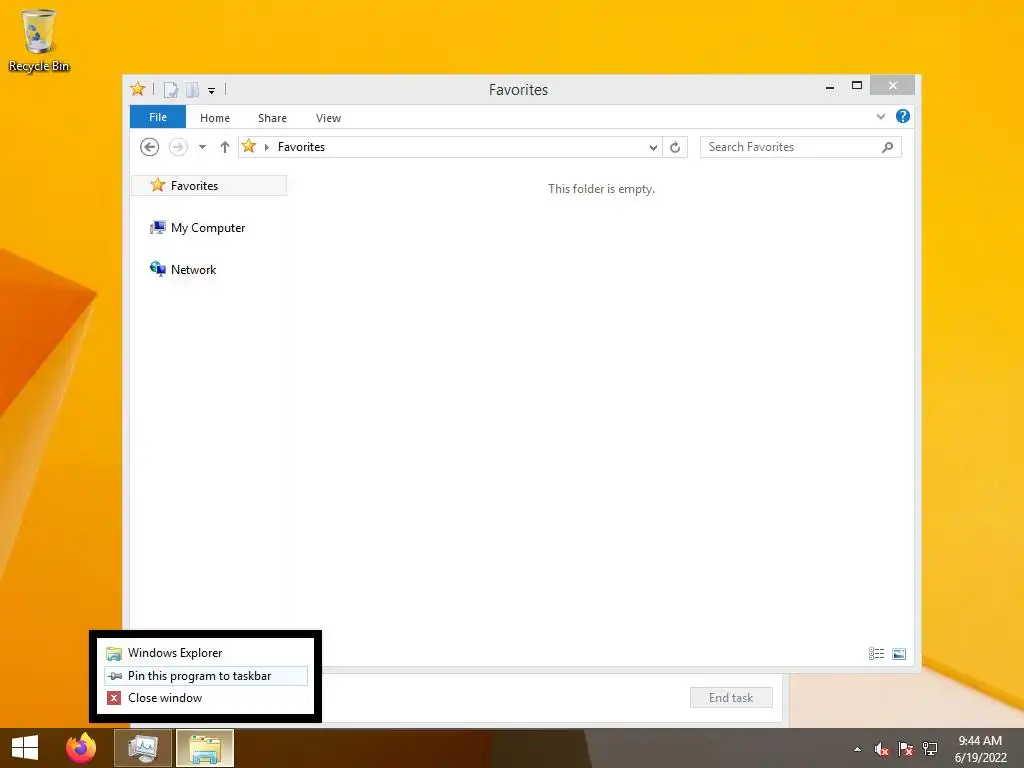Image resolution: width=1024 pixels, height=768 pixels.
Task: Select Pin this program to taskbar
Action: pyautogui.click(x=206, y=676)
